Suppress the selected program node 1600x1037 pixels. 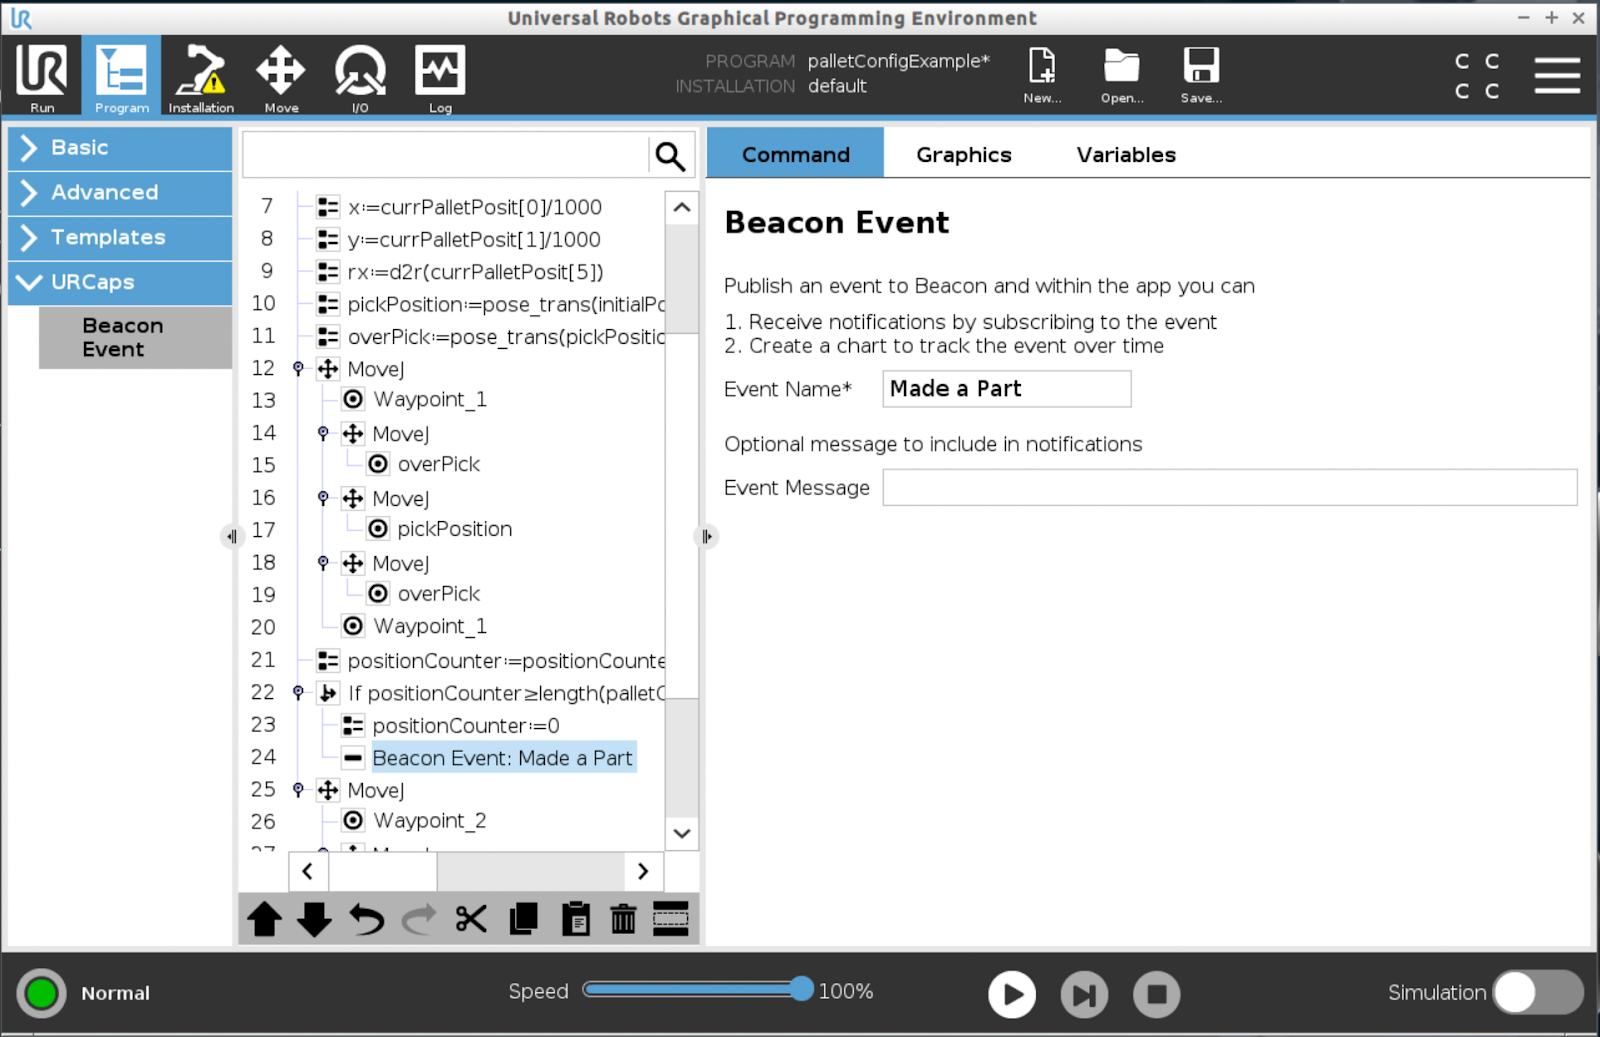click(671, 919)
